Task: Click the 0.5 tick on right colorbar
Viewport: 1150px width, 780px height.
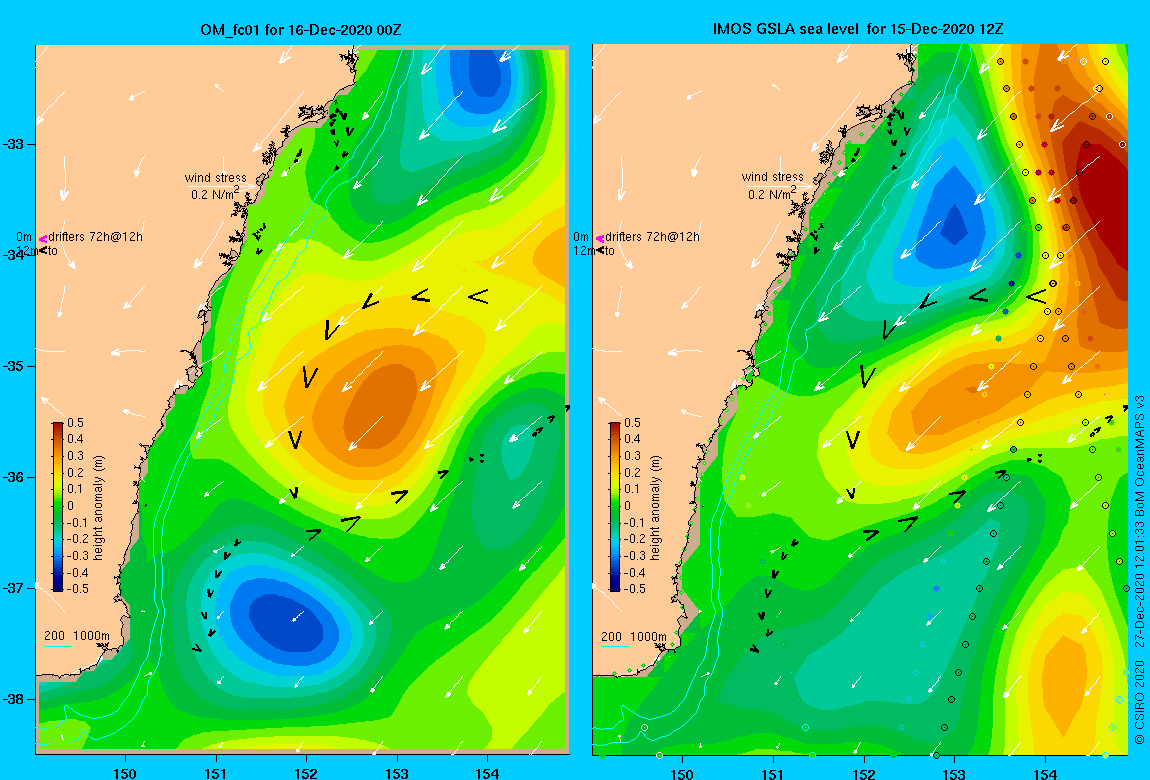Action: [632, 423]
